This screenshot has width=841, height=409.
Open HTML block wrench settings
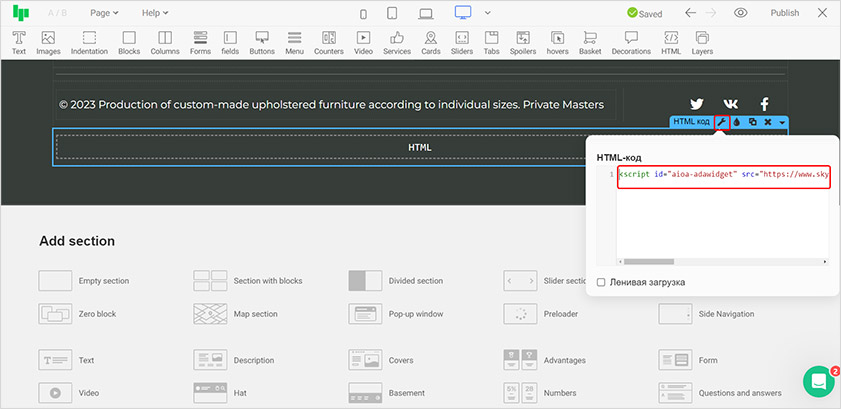point(722,122)
